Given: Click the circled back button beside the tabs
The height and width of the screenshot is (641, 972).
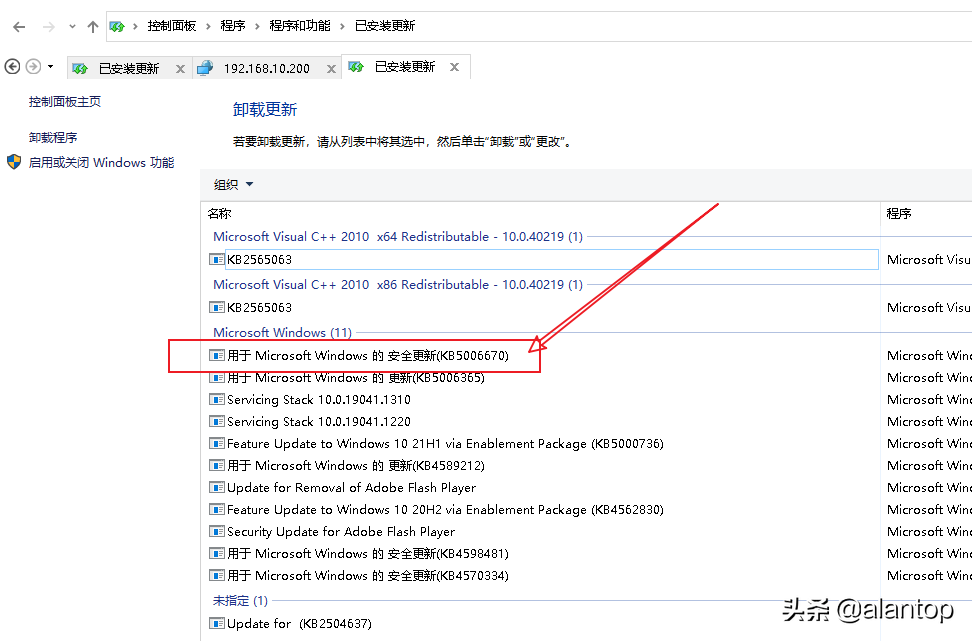Looking at the screenshot, I should (12, 66).
